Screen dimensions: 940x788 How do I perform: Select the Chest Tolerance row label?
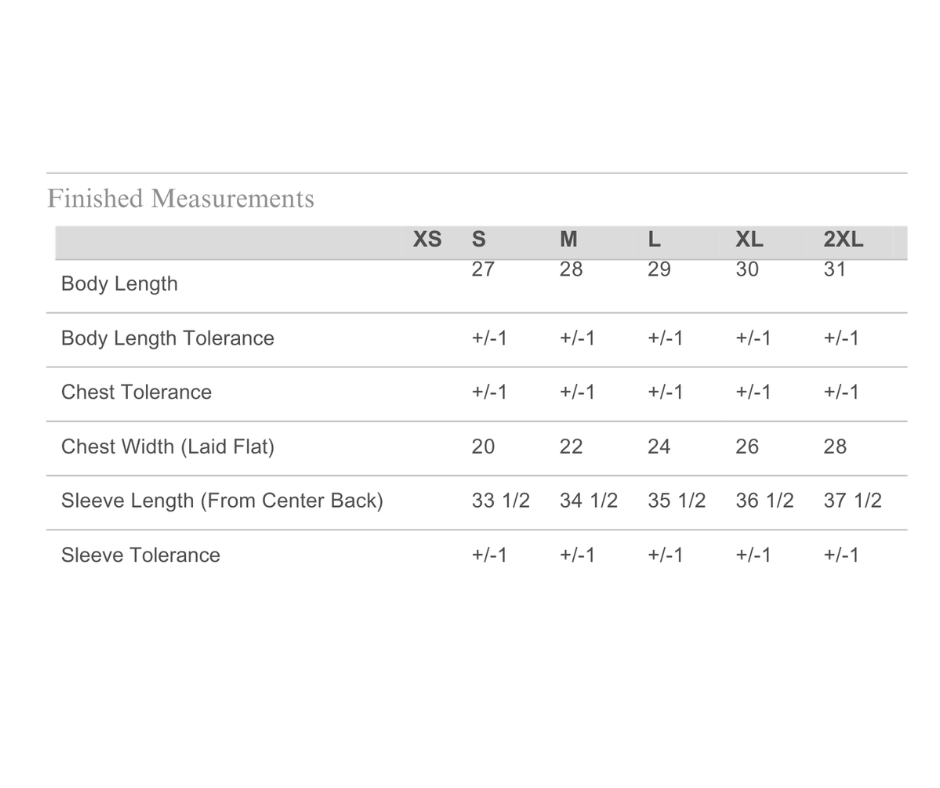136,392
